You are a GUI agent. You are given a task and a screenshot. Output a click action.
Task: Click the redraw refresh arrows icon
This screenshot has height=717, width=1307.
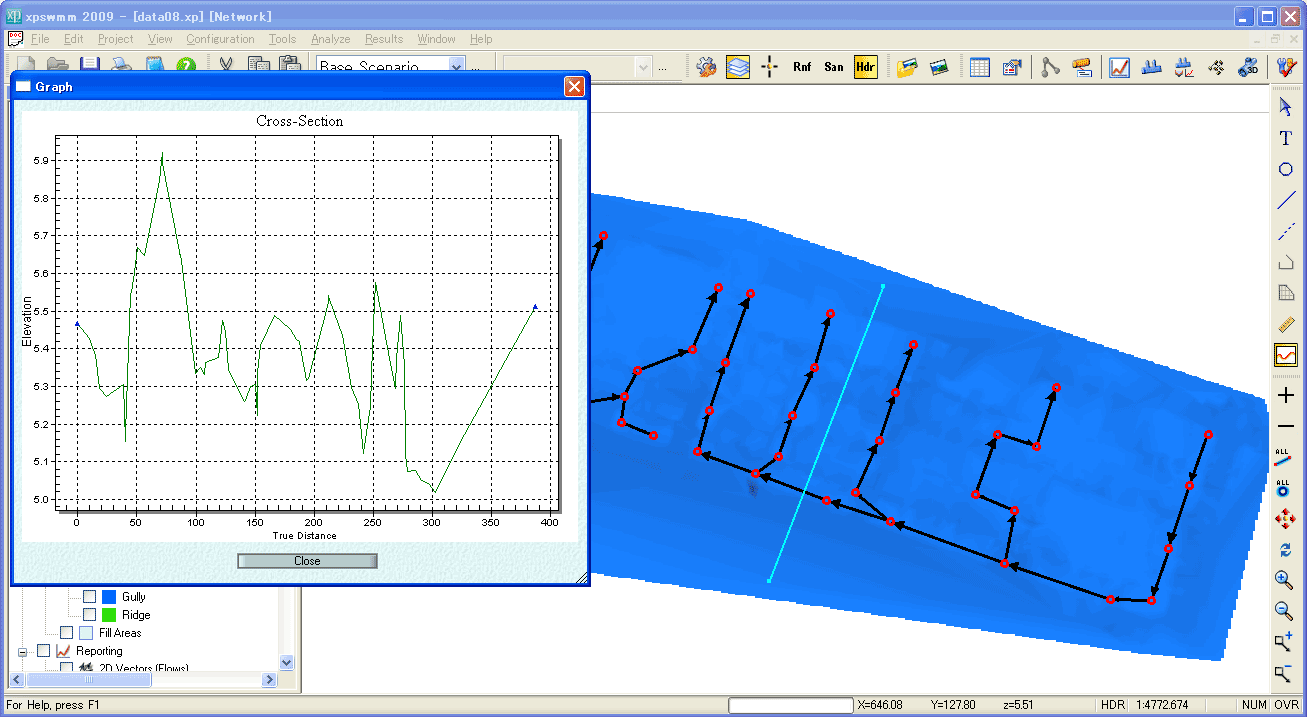click(x=1286, y=550)
